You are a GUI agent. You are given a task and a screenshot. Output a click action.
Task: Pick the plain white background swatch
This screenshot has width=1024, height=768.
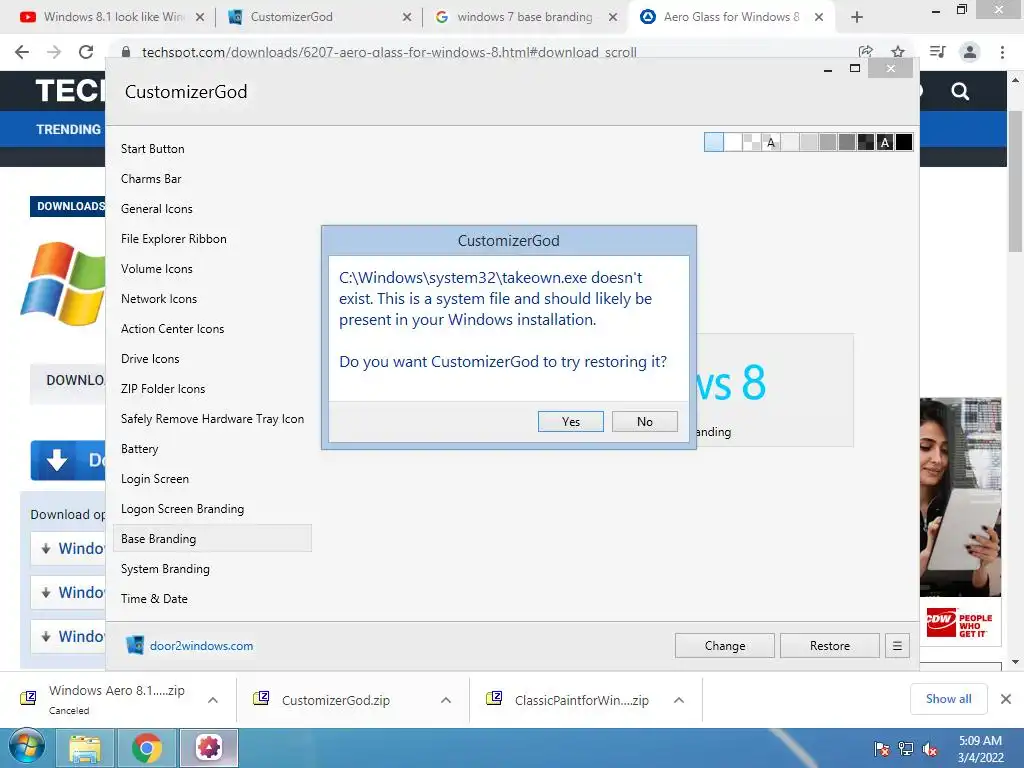click(x=733, y=142)
